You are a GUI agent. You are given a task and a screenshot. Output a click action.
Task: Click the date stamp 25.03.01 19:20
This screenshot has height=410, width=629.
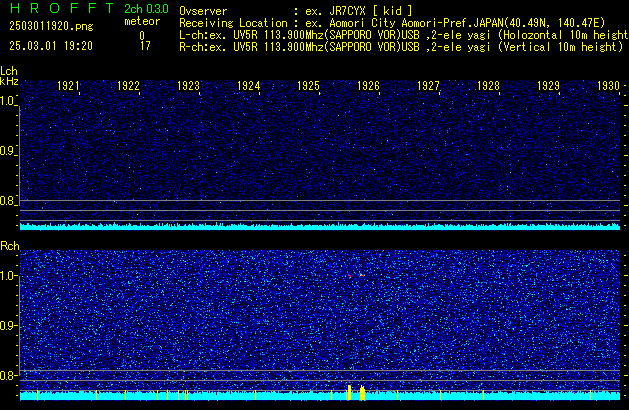[x=51, y=46]
